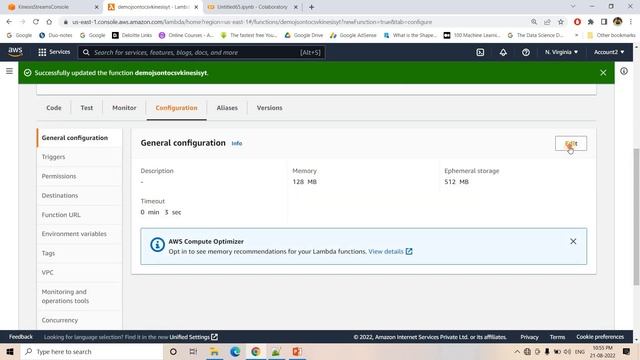Toggle the left hamburger navigation menu
Viewport: 640px width, 360px height.
point(9,71)
